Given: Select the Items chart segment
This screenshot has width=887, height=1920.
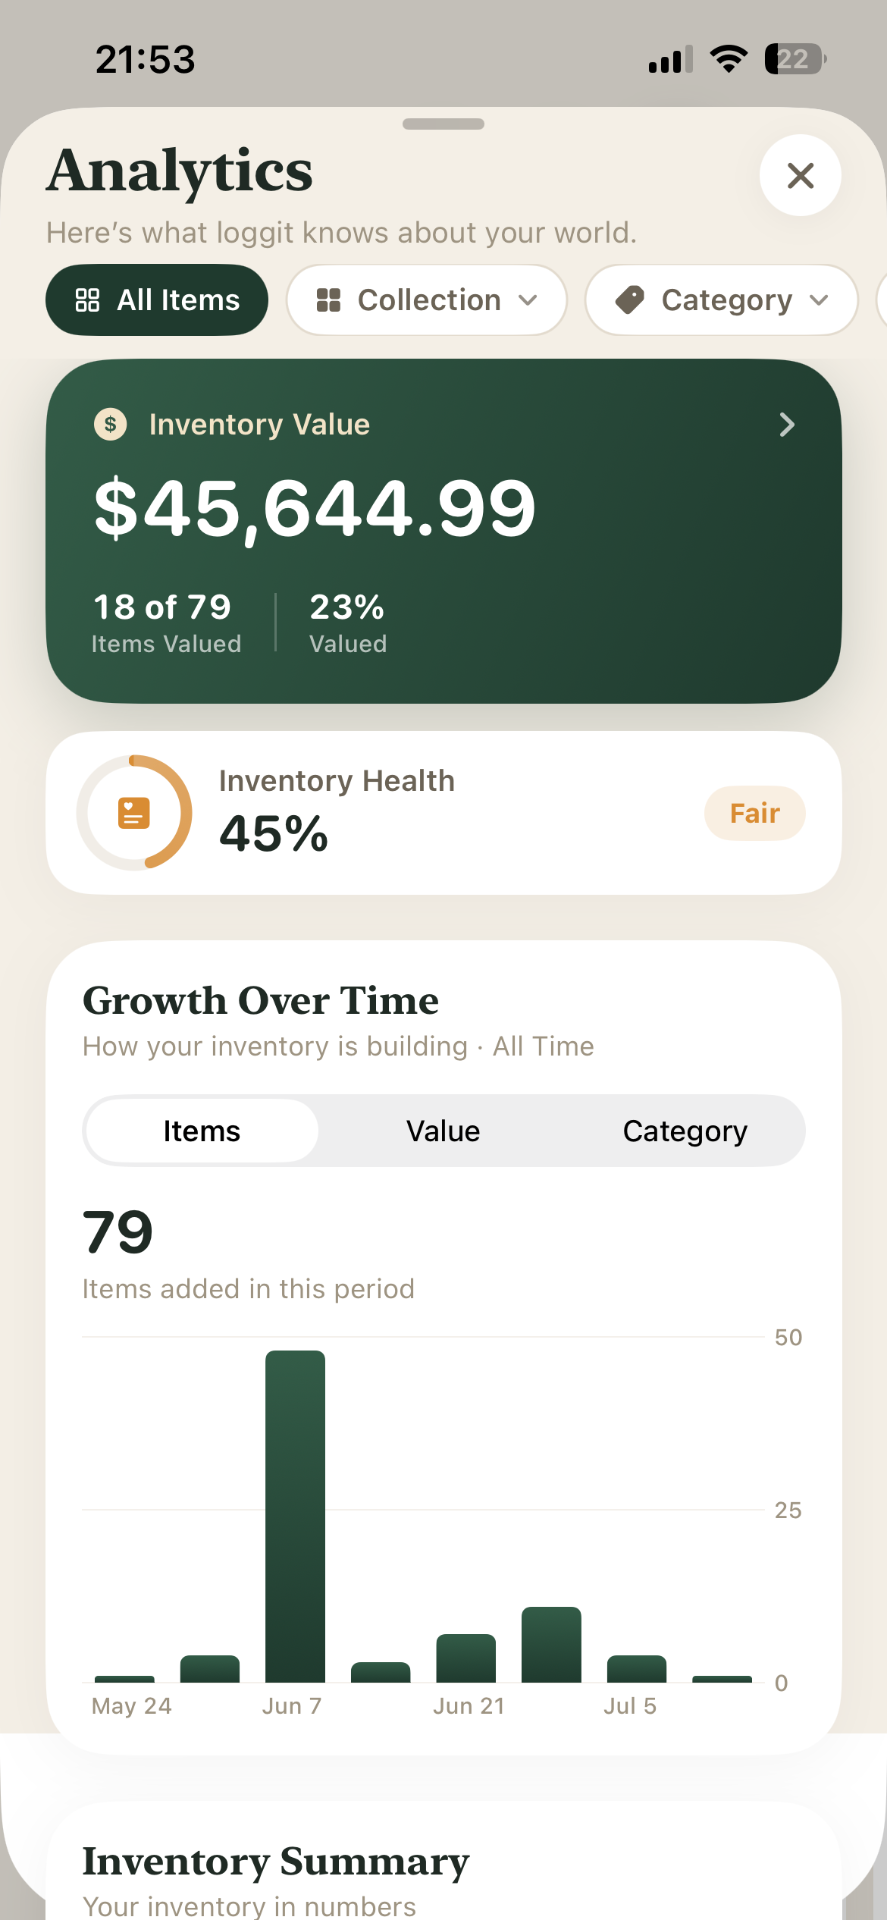Looking at the screenshot, I should 202,1131.
